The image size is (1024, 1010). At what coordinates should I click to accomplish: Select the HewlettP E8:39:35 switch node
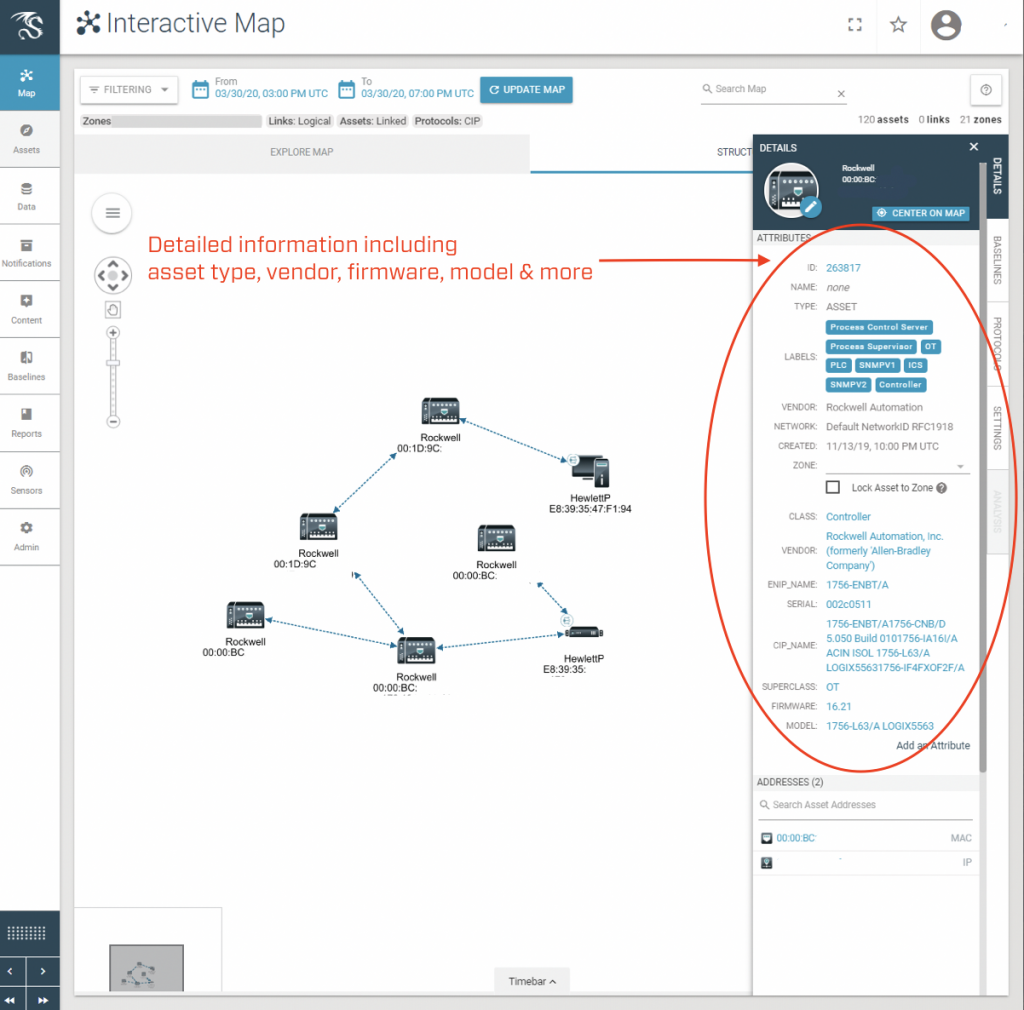point(584,632)
